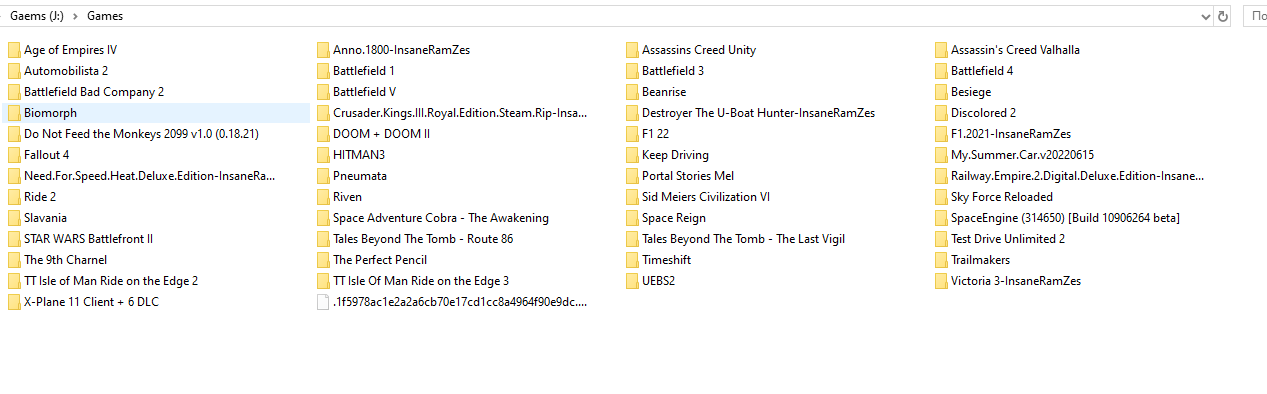Select Space Adventure Cobra - The Awakening
The image size is (1267, 394).
441,218
